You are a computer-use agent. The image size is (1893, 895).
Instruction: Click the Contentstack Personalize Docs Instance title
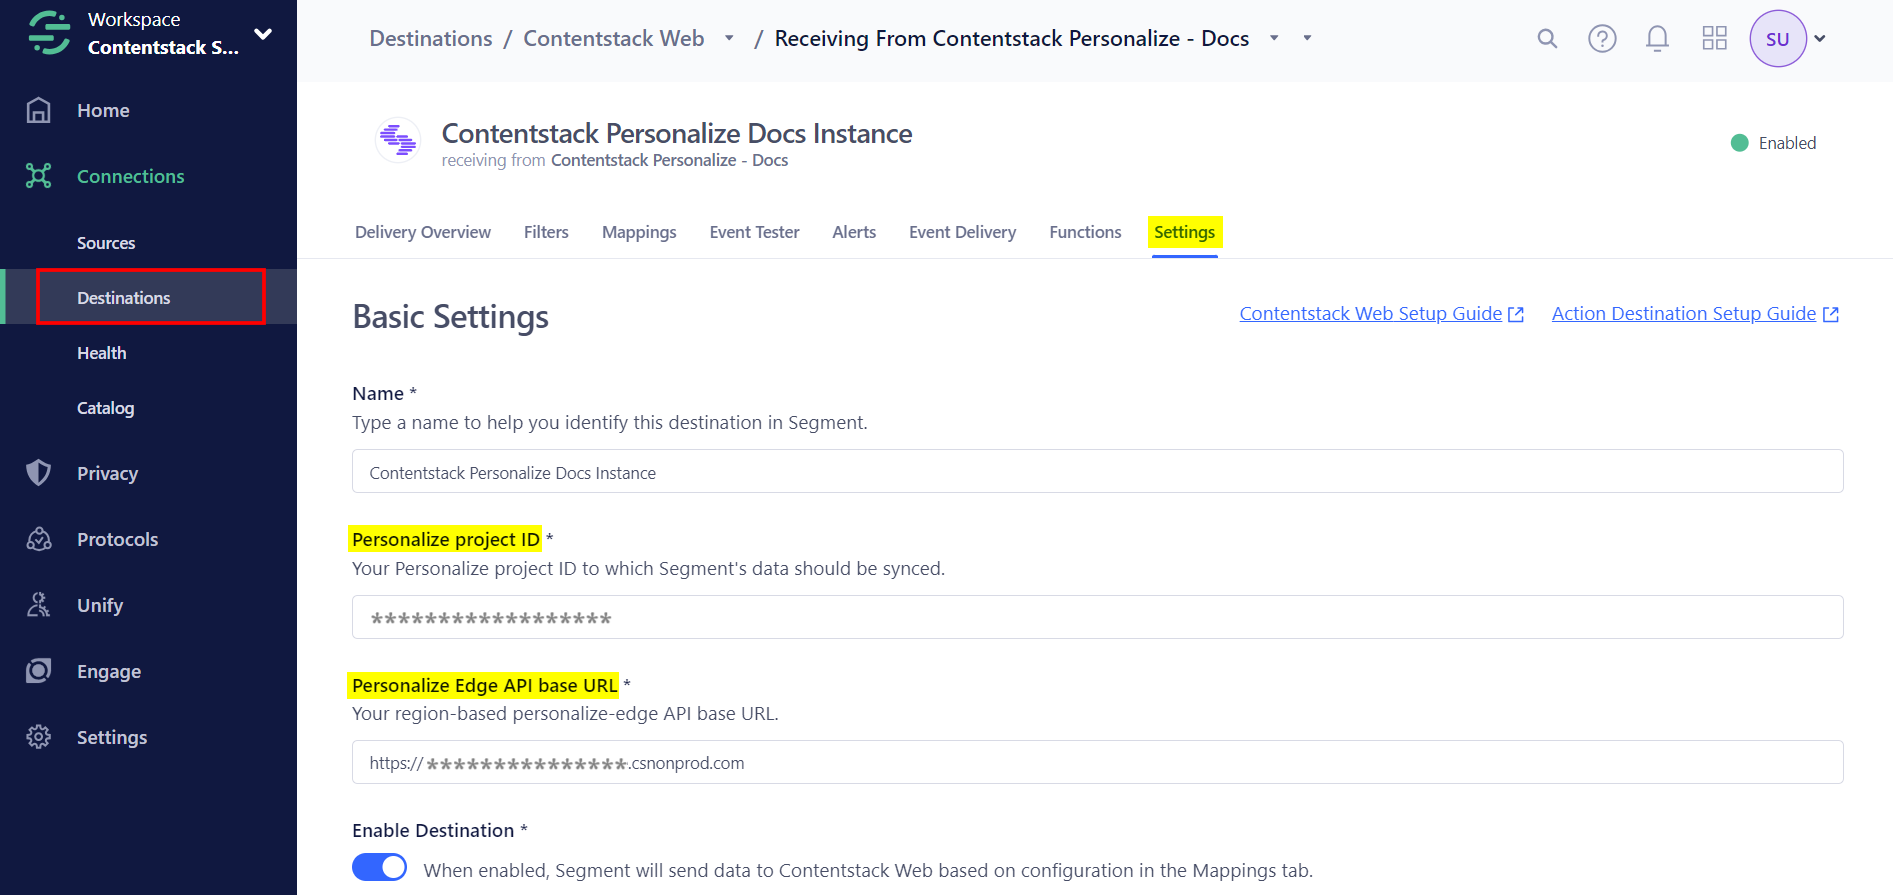click(x=677, y=133)
